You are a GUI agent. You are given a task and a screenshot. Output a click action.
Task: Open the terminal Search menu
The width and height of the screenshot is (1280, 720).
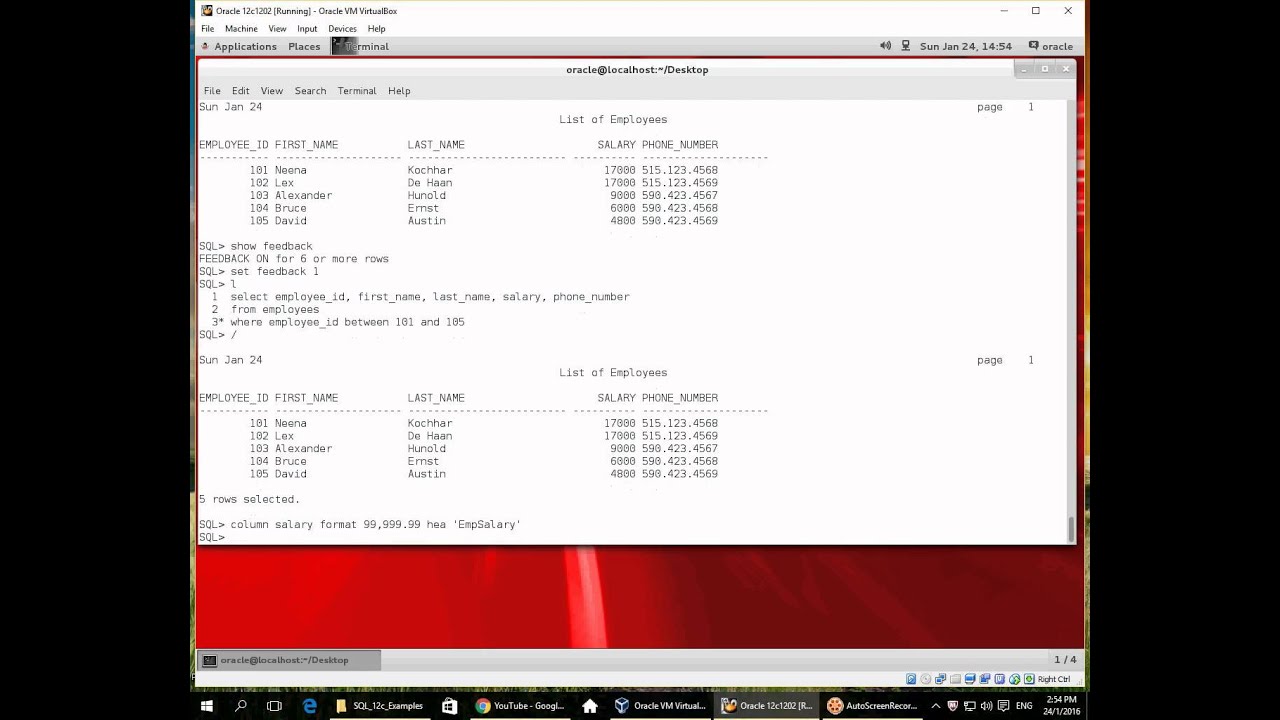coord(310,91)
